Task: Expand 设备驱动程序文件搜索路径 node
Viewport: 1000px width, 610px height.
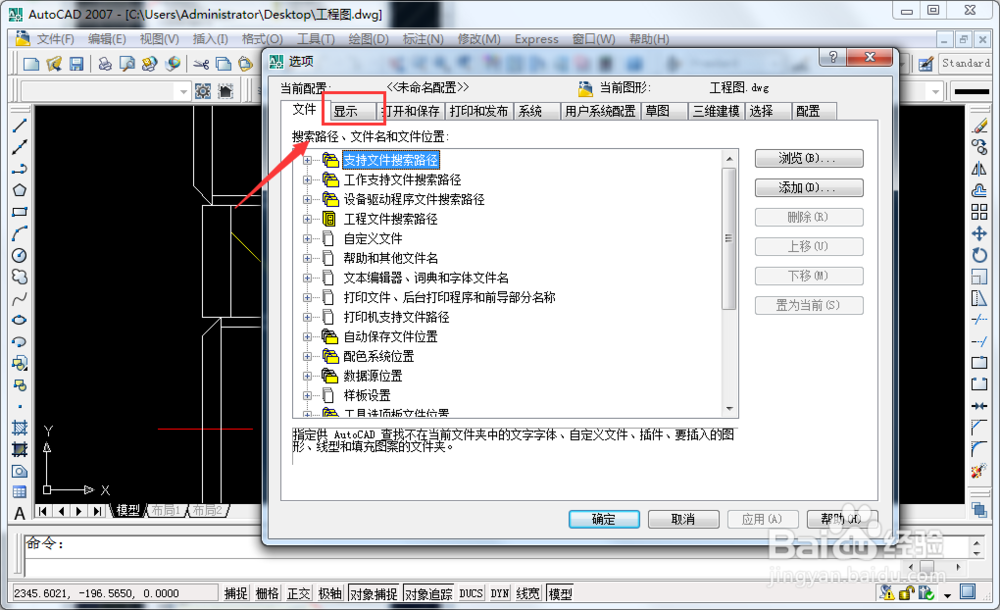Action: tap(307, 200)
